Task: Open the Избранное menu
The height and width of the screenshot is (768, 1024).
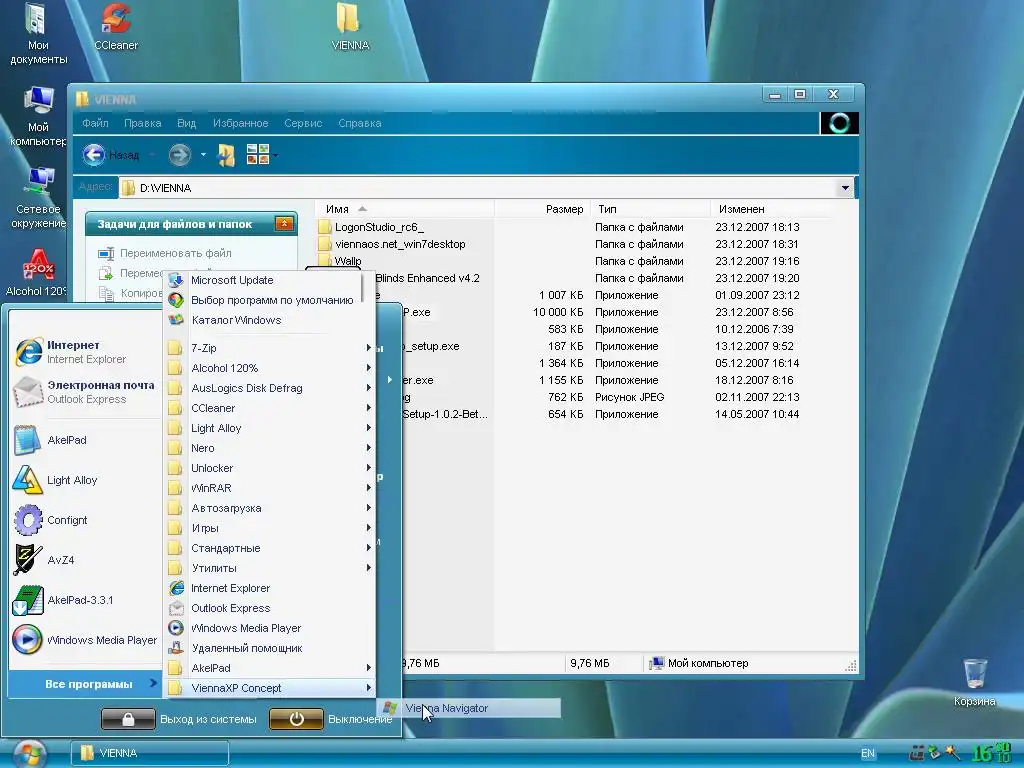Action: point(240,123)
